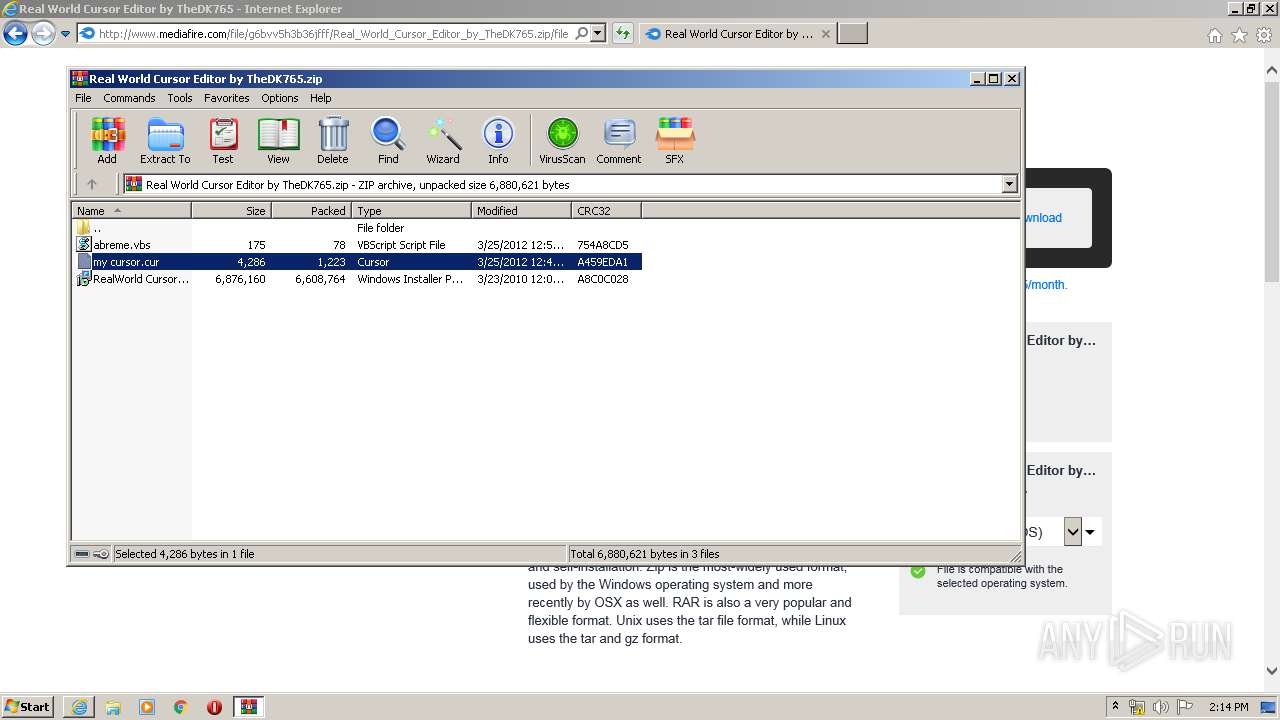Open Windows Explorer folder taskbar icon
Viewport: 1280px width, 720px height.
coord(113,707)
